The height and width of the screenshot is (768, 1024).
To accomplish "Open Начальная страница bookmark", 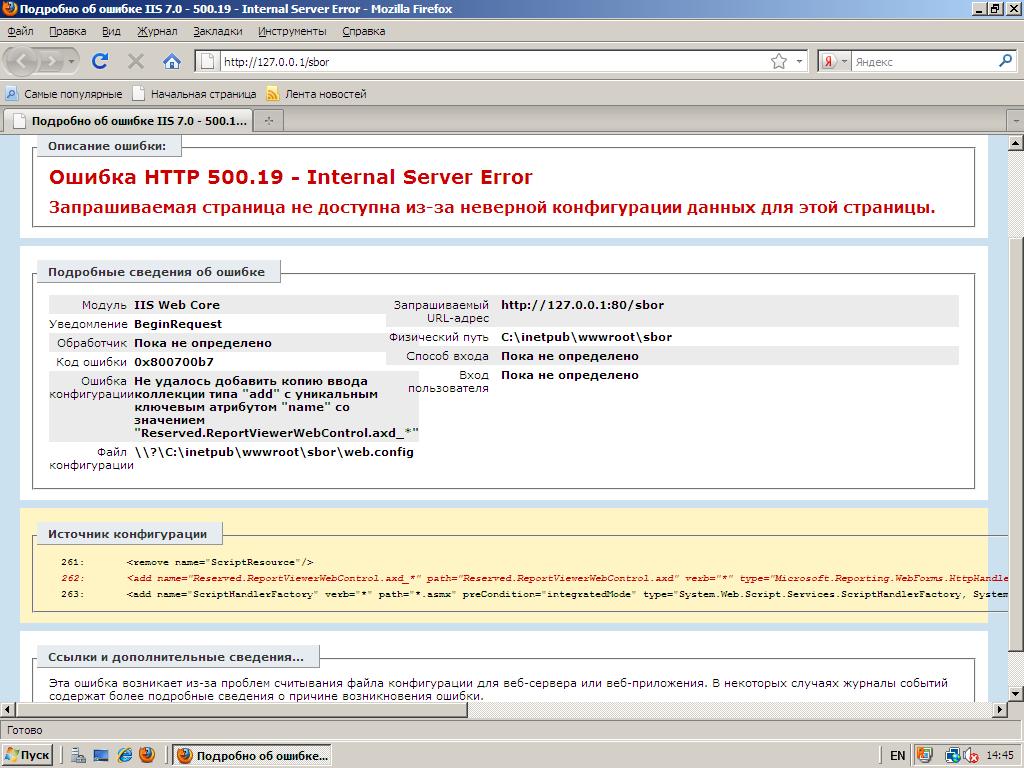I will coord(195,94).
